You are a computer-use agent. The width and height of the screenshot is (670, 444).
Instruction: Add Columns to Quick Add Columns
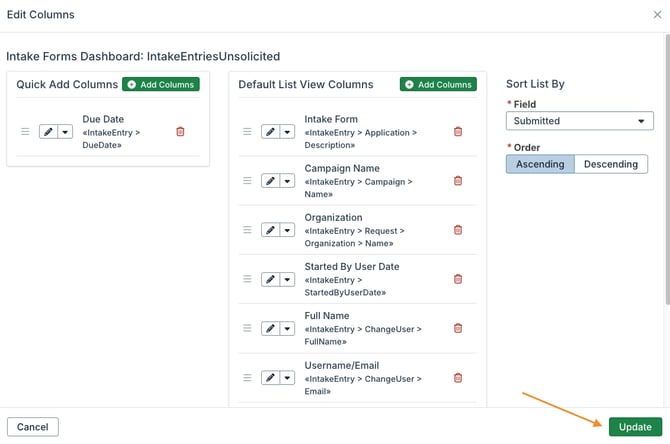[x=161, y=85]
